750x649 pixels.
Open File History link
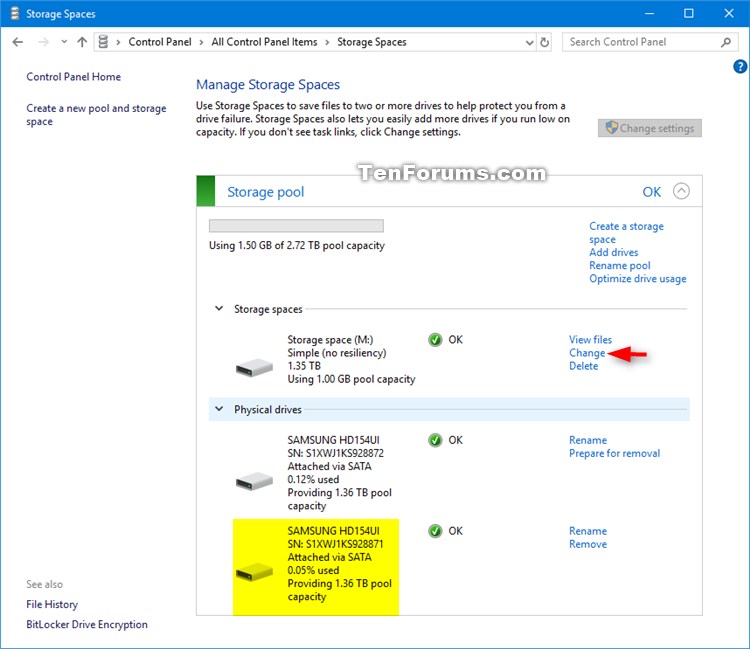(x=52, y=605)
